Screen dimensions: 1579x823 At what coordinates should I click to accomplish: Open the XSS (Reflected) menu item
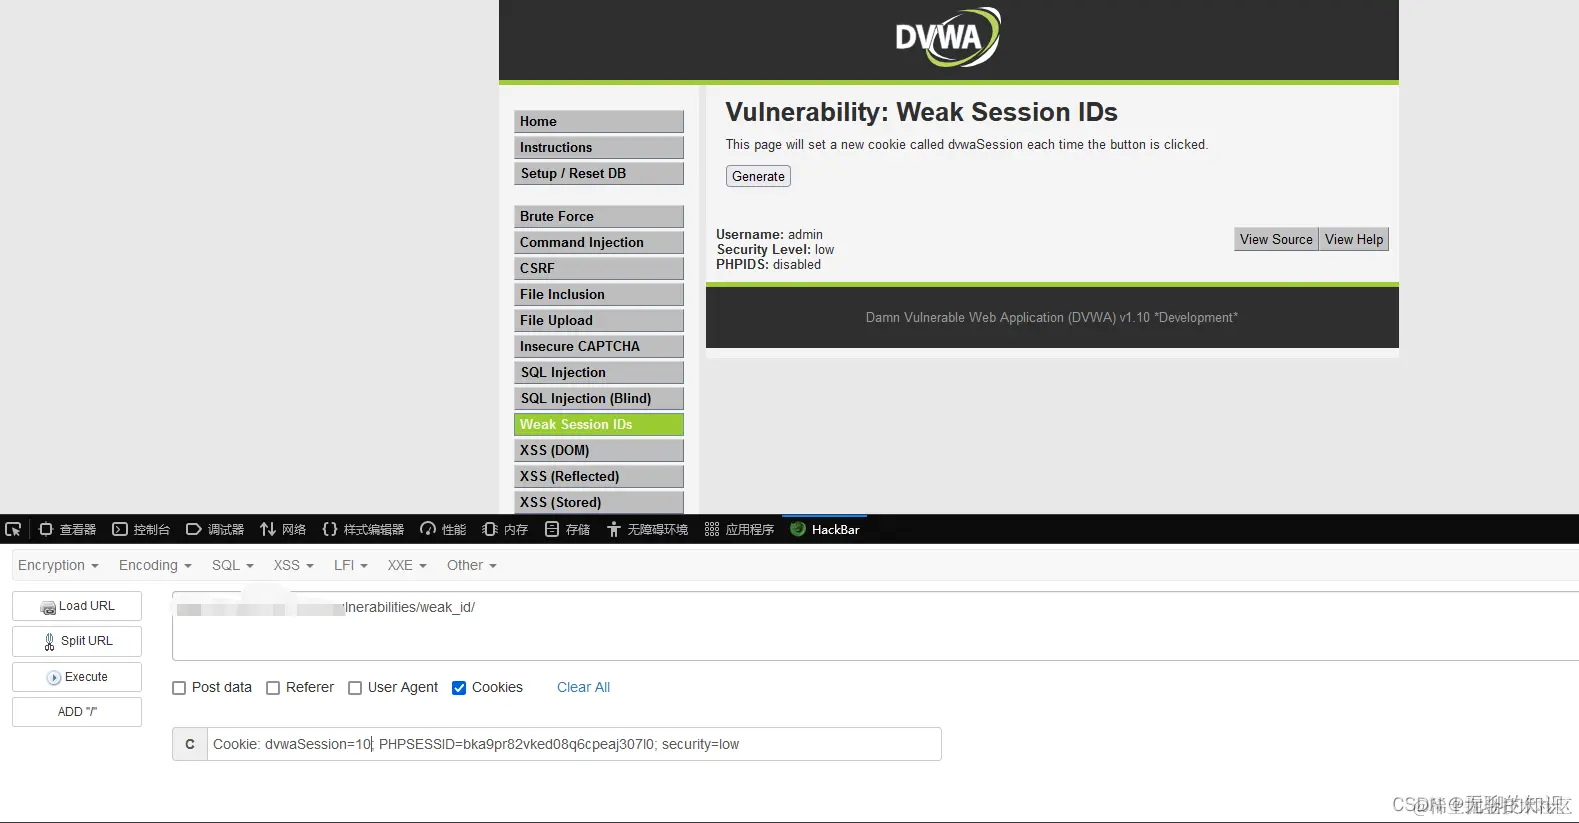coord(599,476)
